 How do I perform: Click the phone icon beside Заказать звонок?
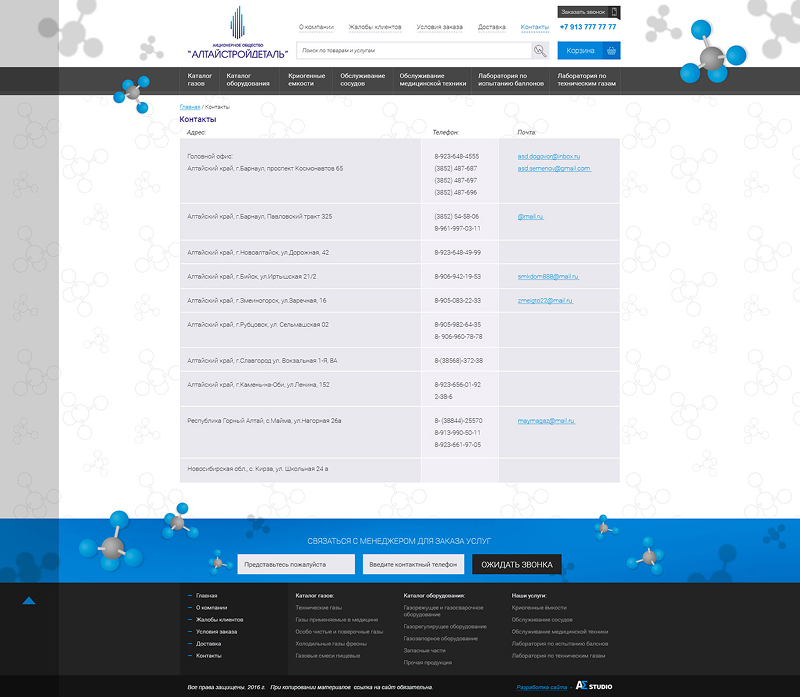tap(614, 12)
